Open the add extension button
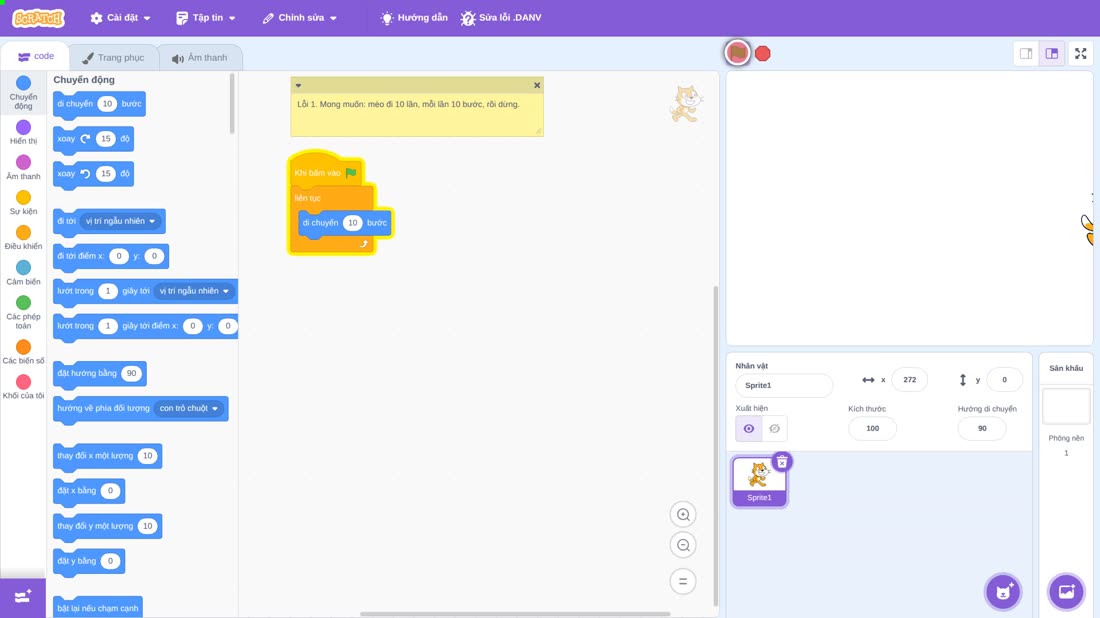1100x618 pixels. tap(22, 597)
